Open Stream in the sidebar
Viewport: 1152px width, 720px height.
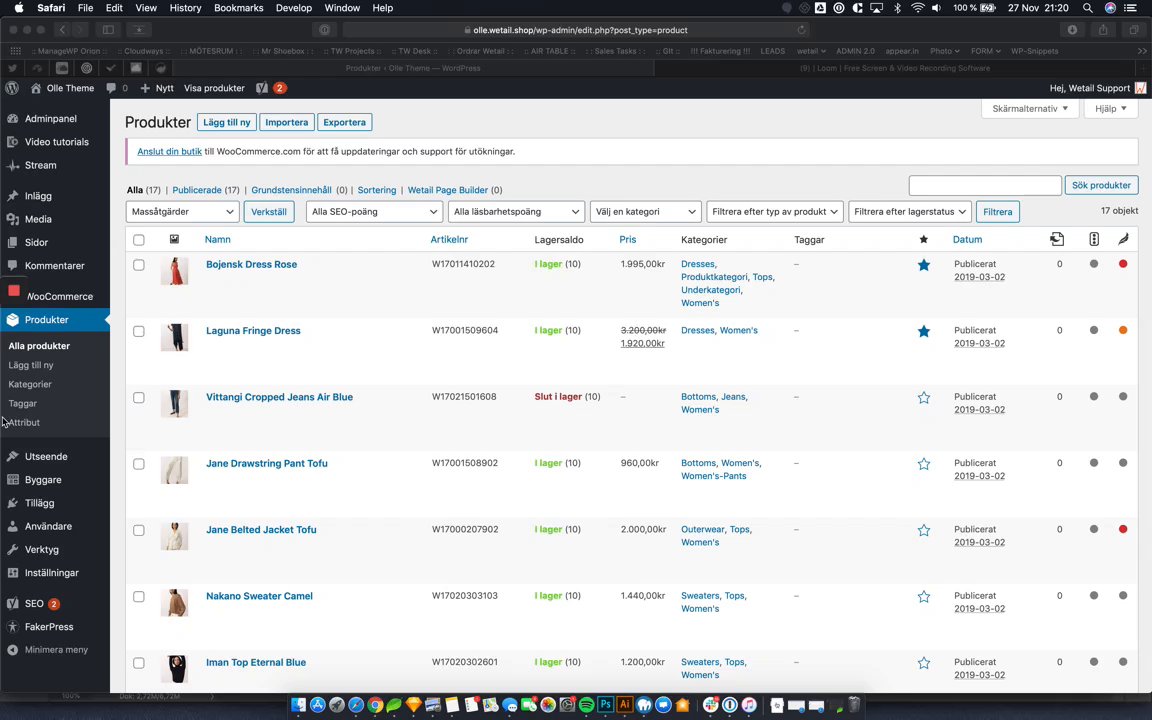click(40, 165)
